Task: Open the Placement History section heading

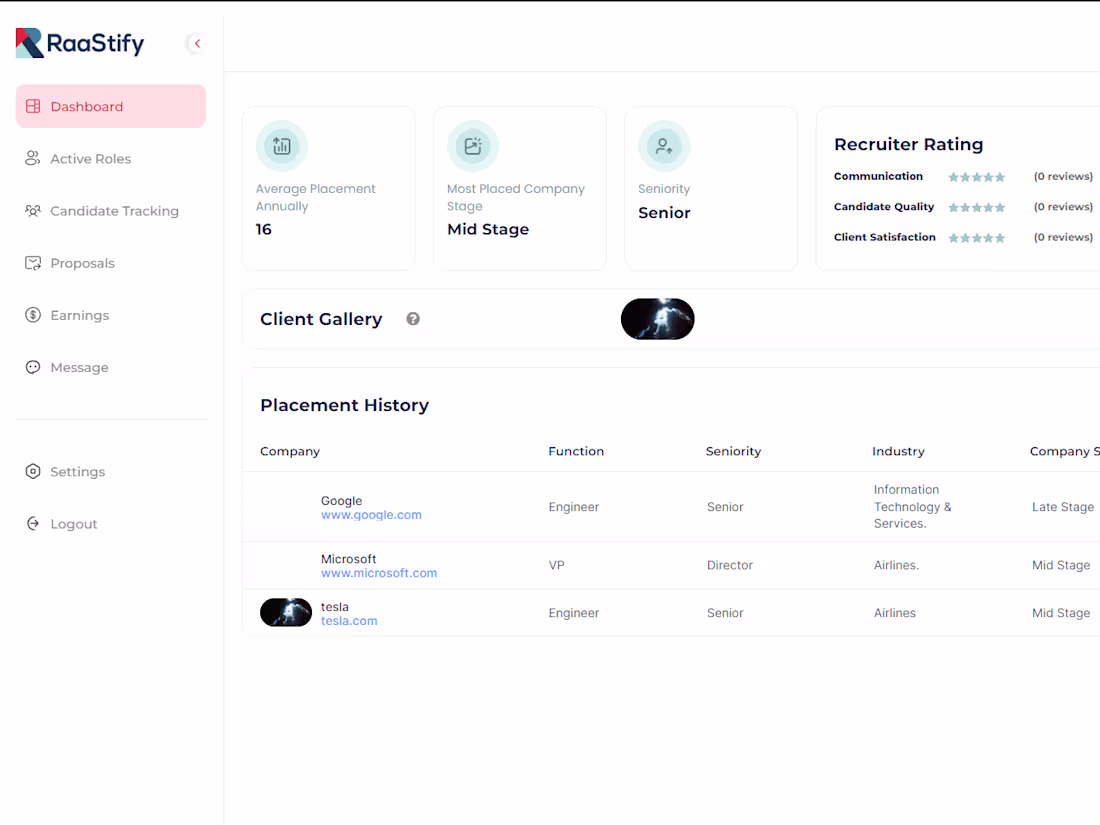Action: pos(344,405)
